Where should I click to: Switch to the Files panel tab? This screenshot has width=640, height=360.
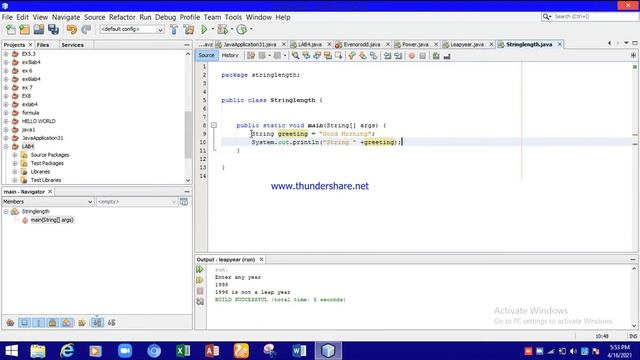pyautogui.click(x=43, y=45)
